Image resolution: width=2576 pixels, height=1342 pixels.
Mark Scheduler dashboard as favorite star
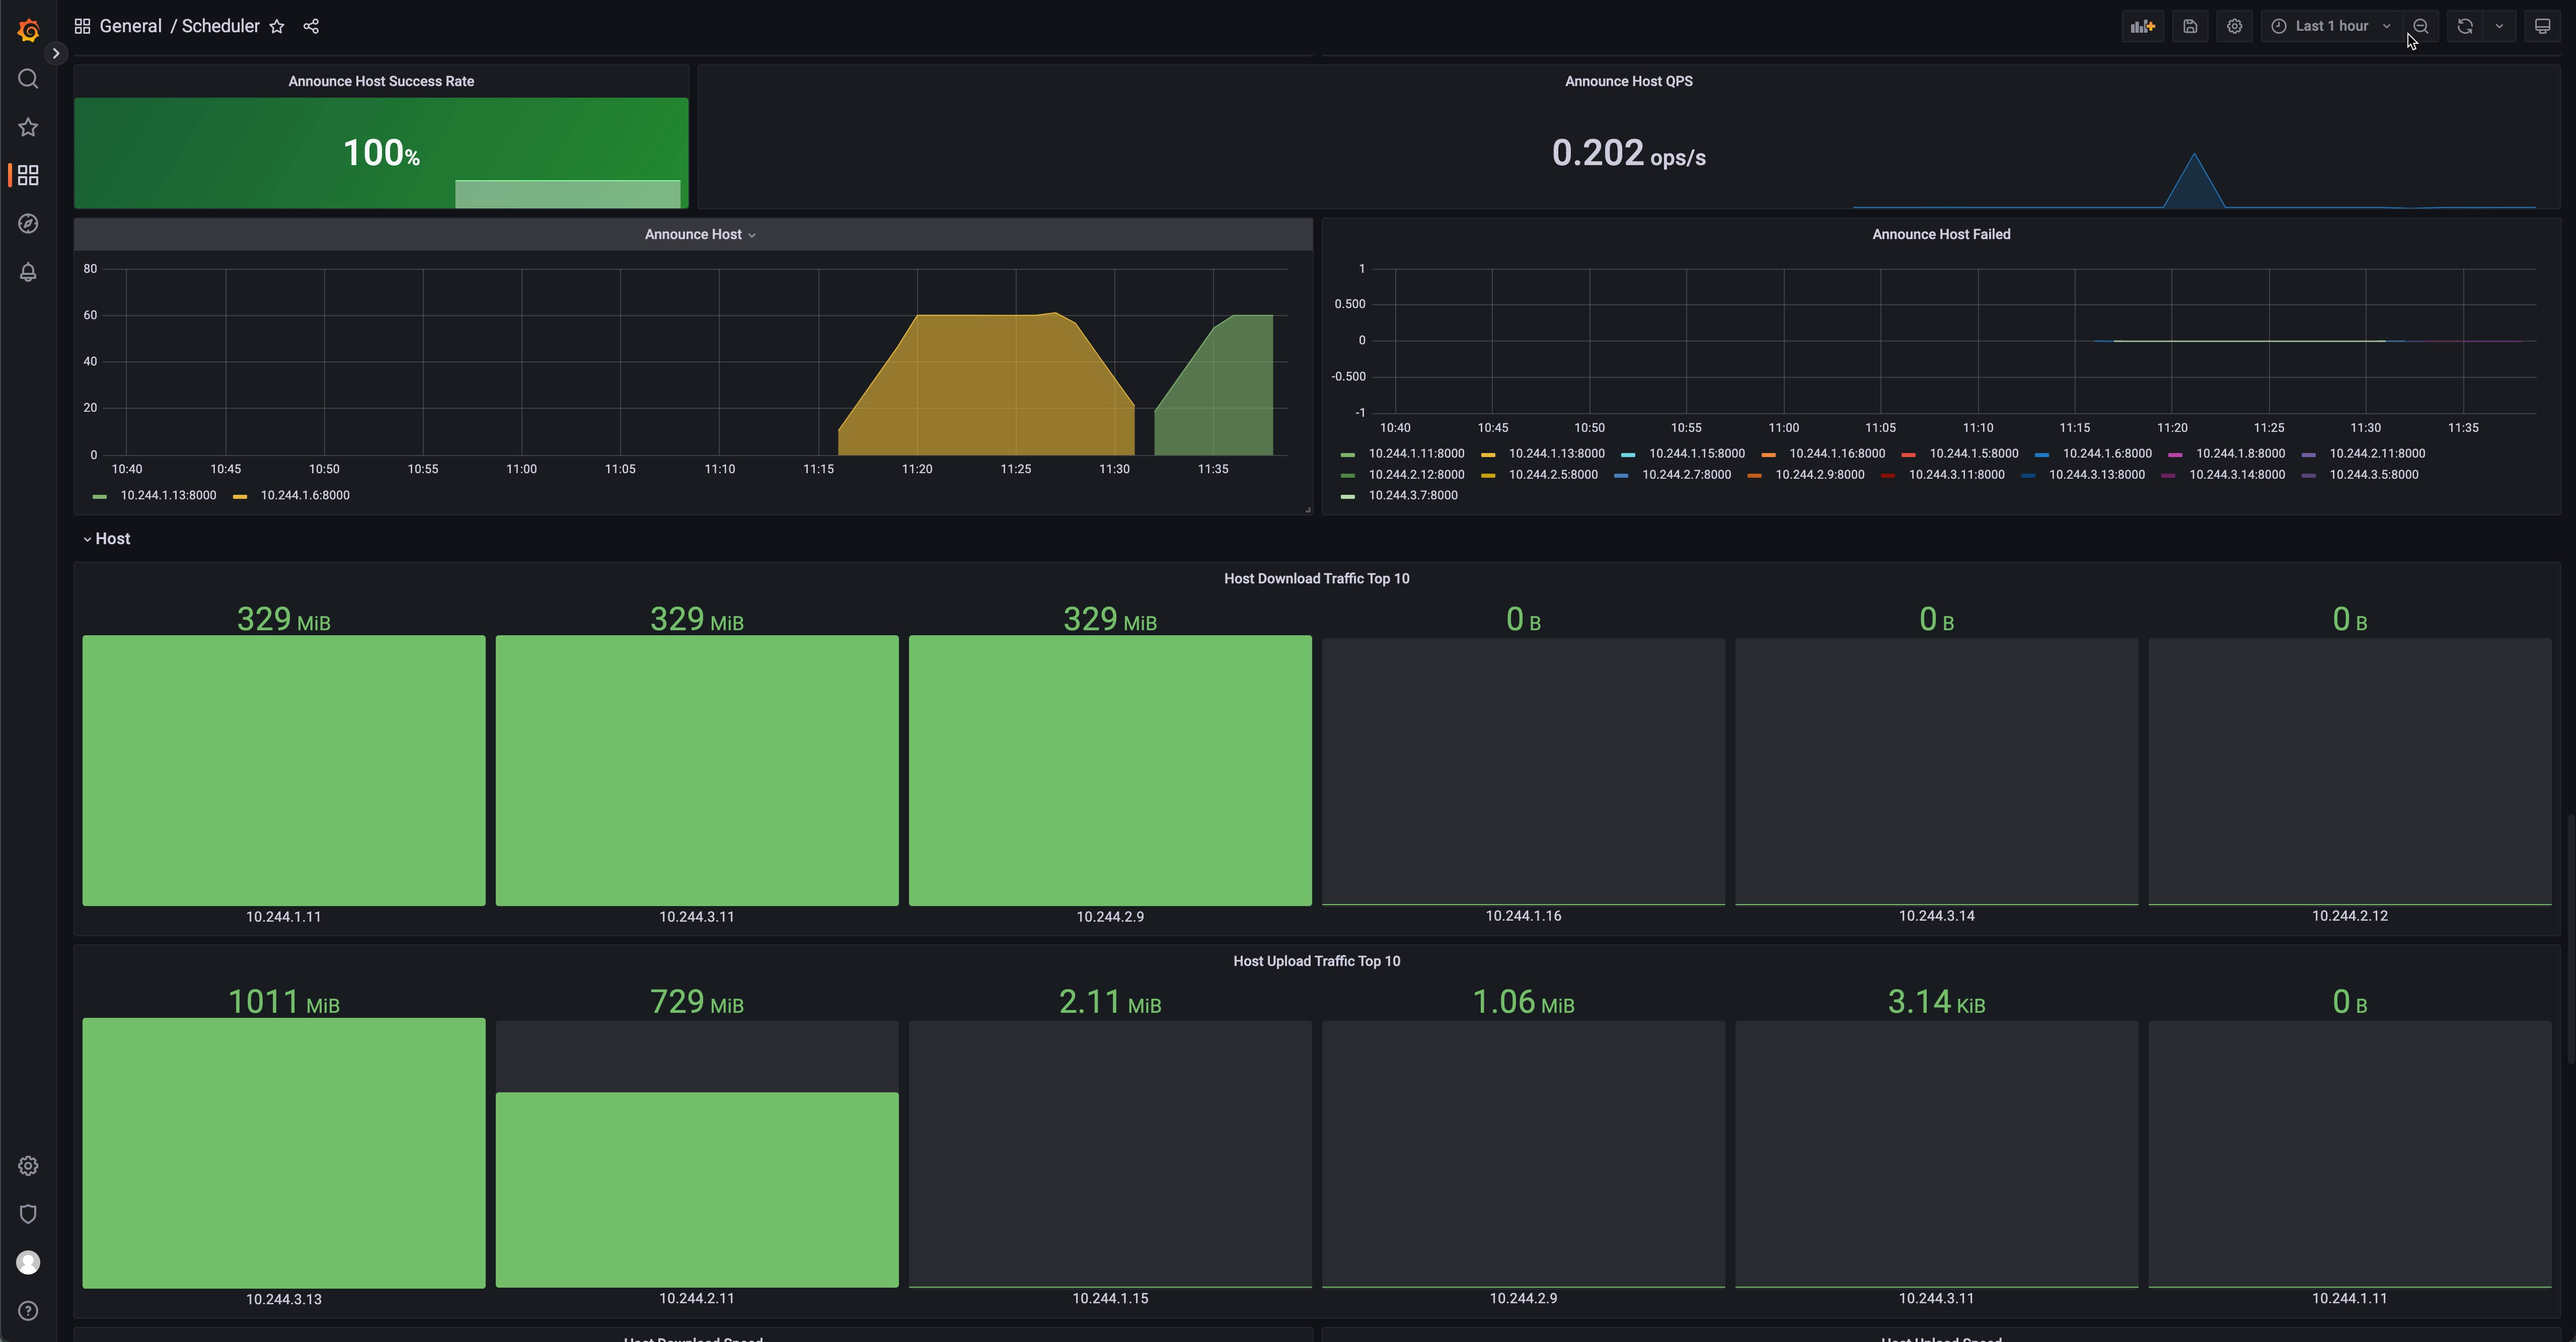tap(277, 27)
